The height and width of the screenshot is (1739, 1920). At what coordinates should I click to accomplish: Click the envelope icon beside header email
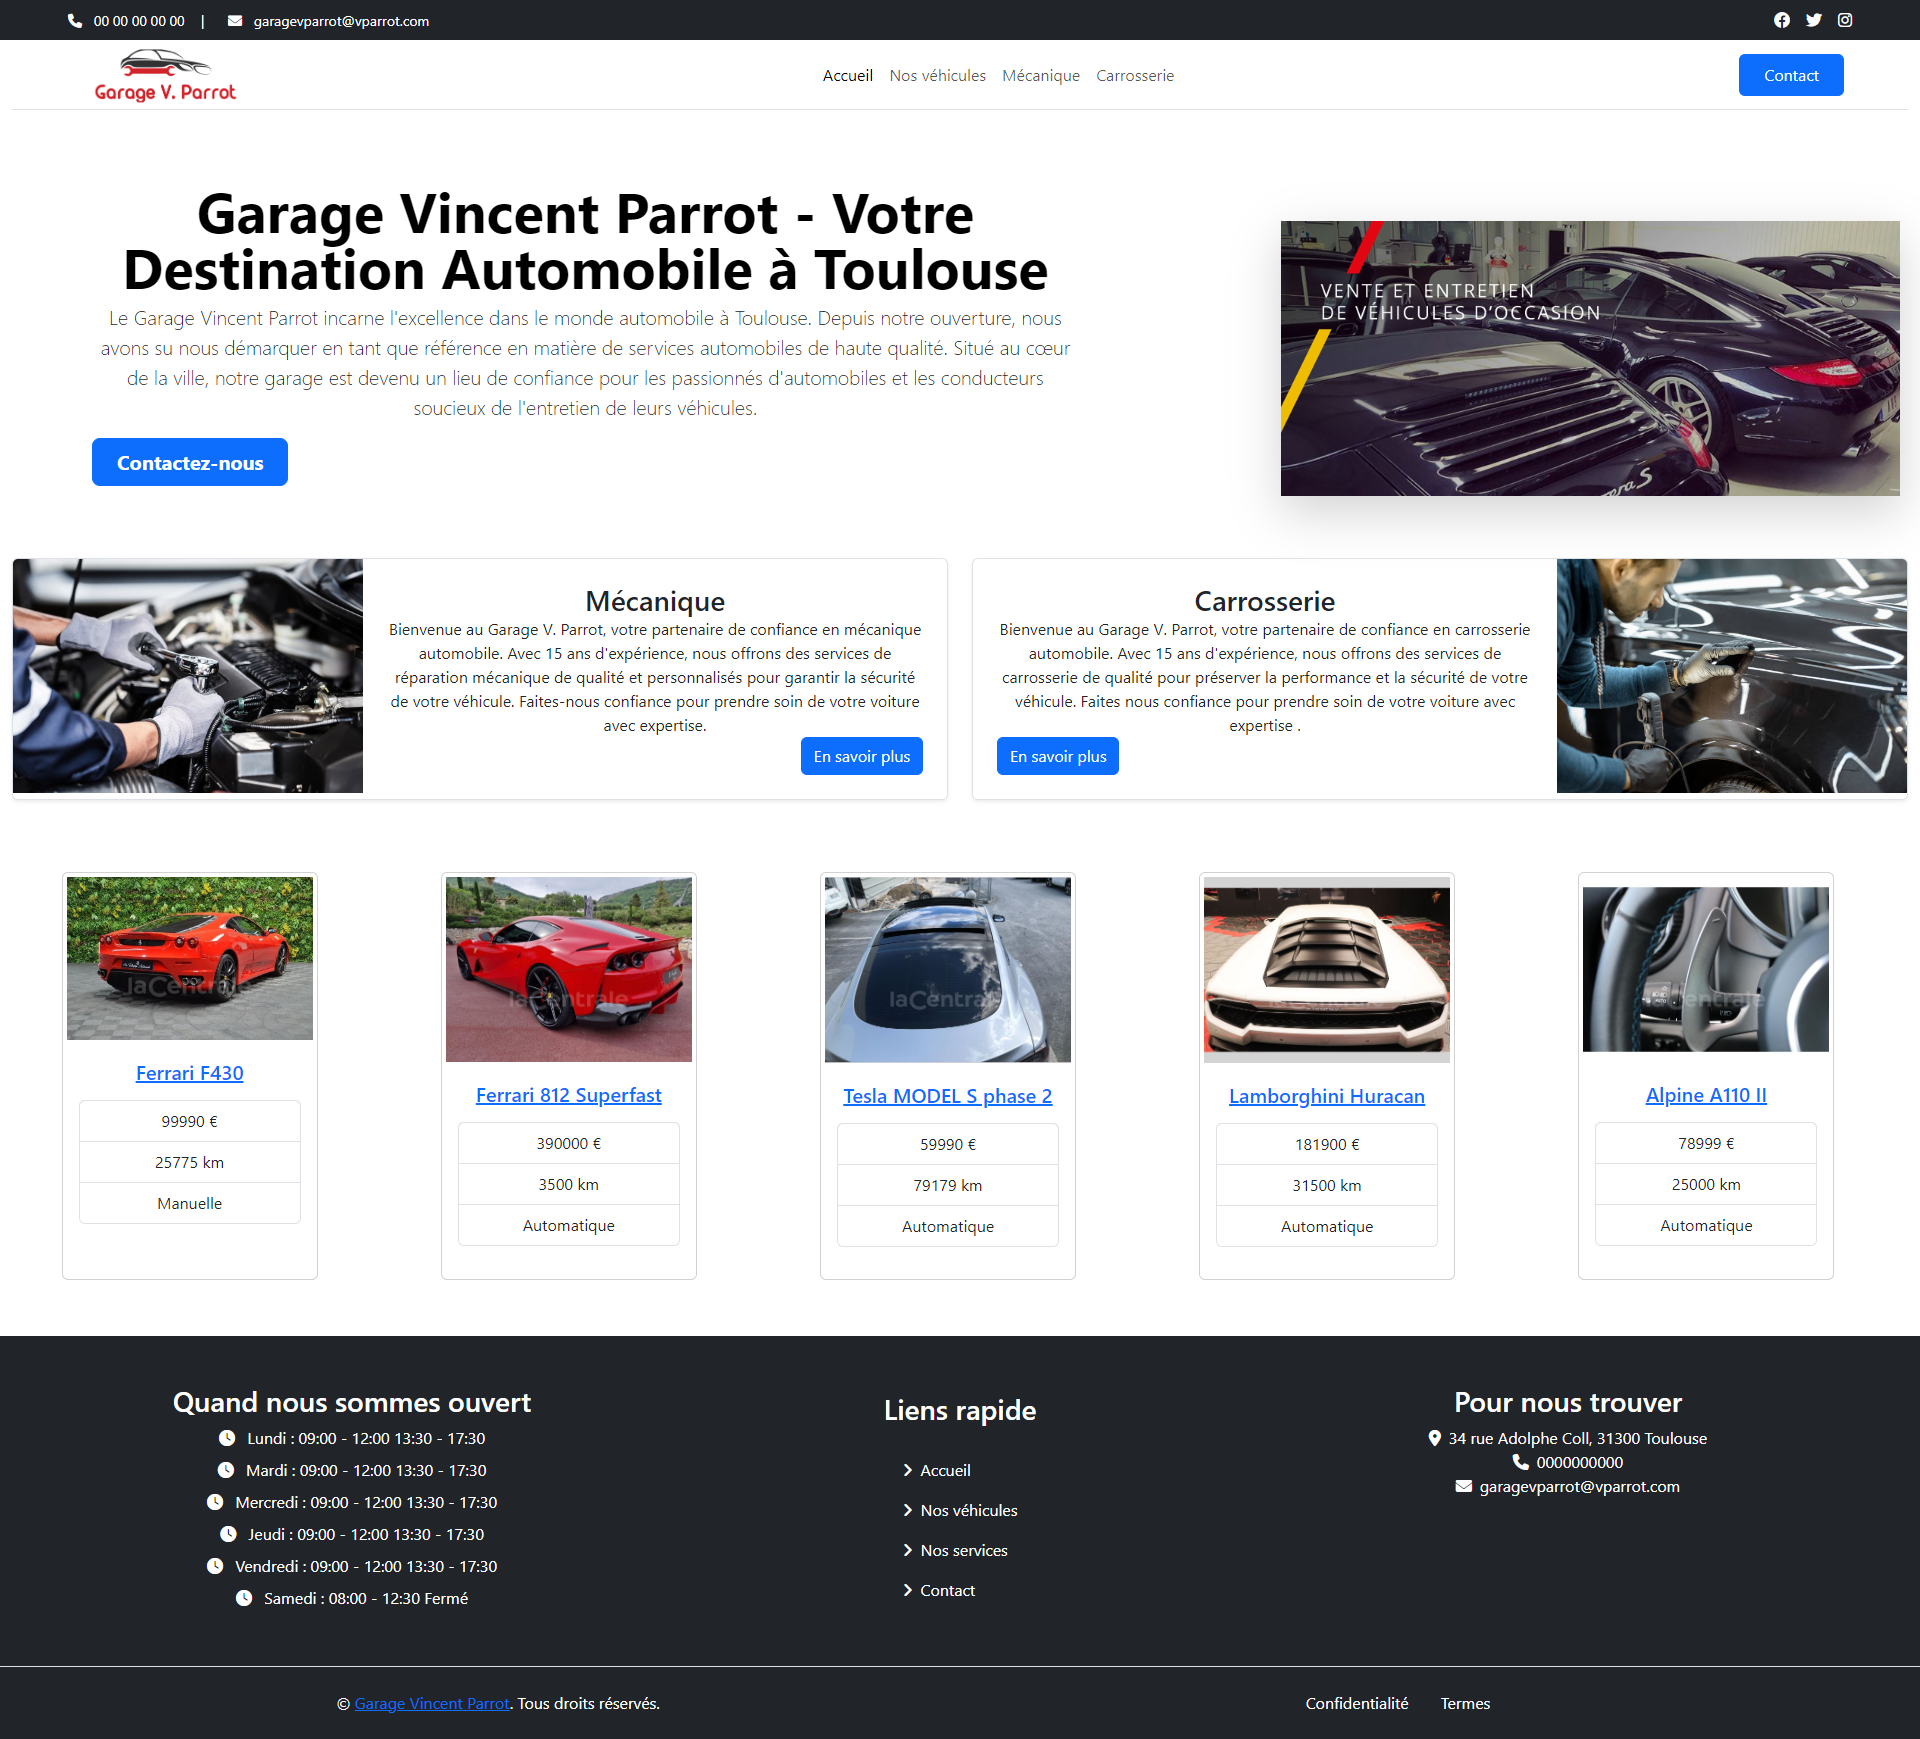click(x=235, y=21)
